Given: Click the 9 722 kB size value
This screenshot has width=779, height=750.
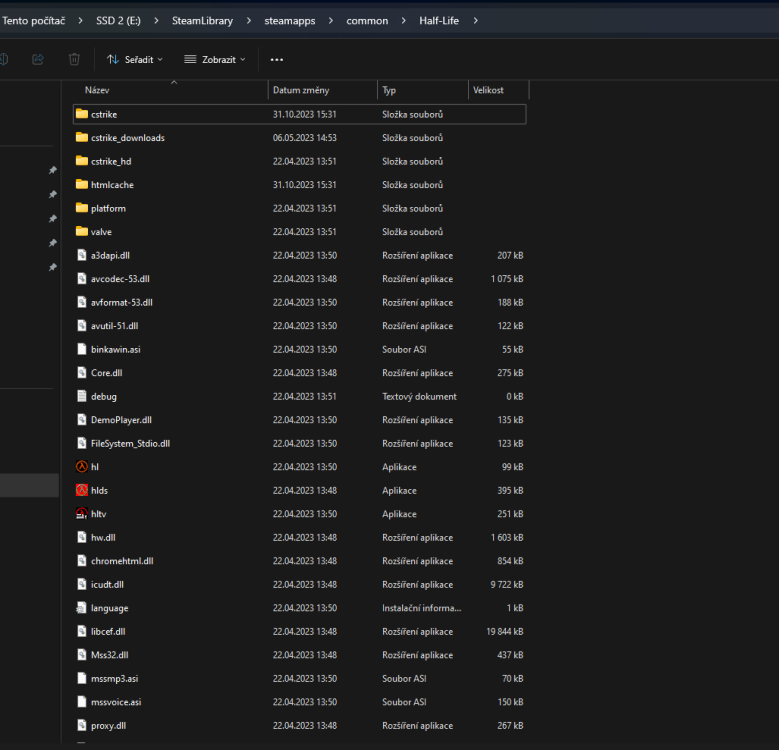Looking at the screenshot, I should point(507,584).
